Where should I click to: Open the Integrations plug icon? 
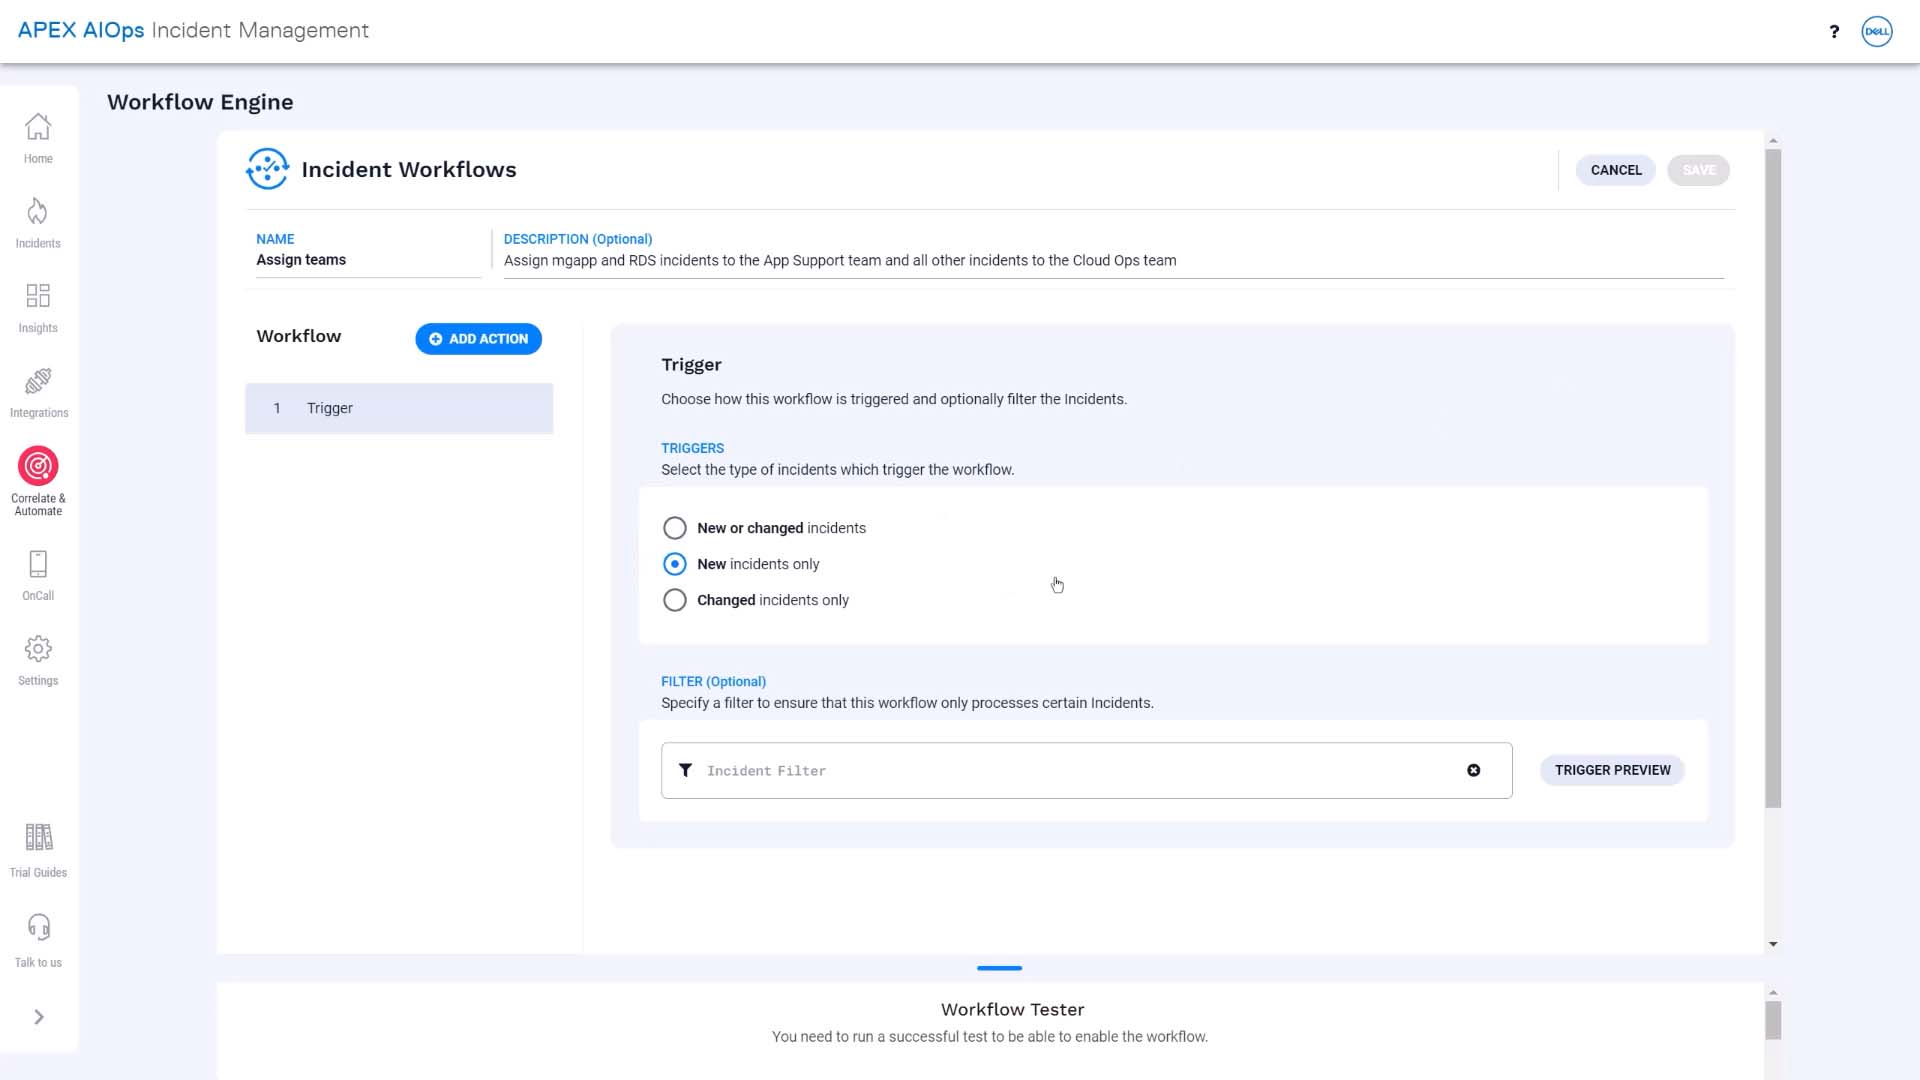tap(38, 381)
